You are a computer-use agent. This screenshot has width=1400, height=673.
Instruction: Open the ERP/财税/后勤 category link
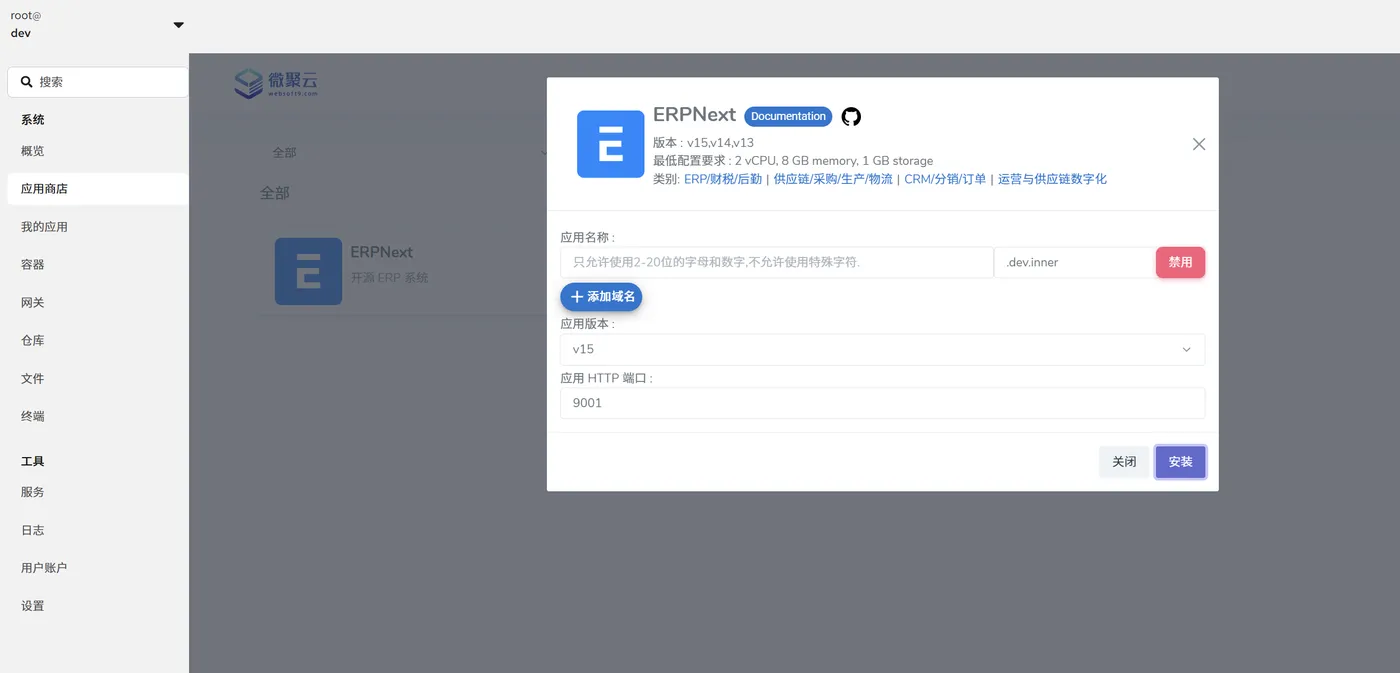[x=723, y=179]
